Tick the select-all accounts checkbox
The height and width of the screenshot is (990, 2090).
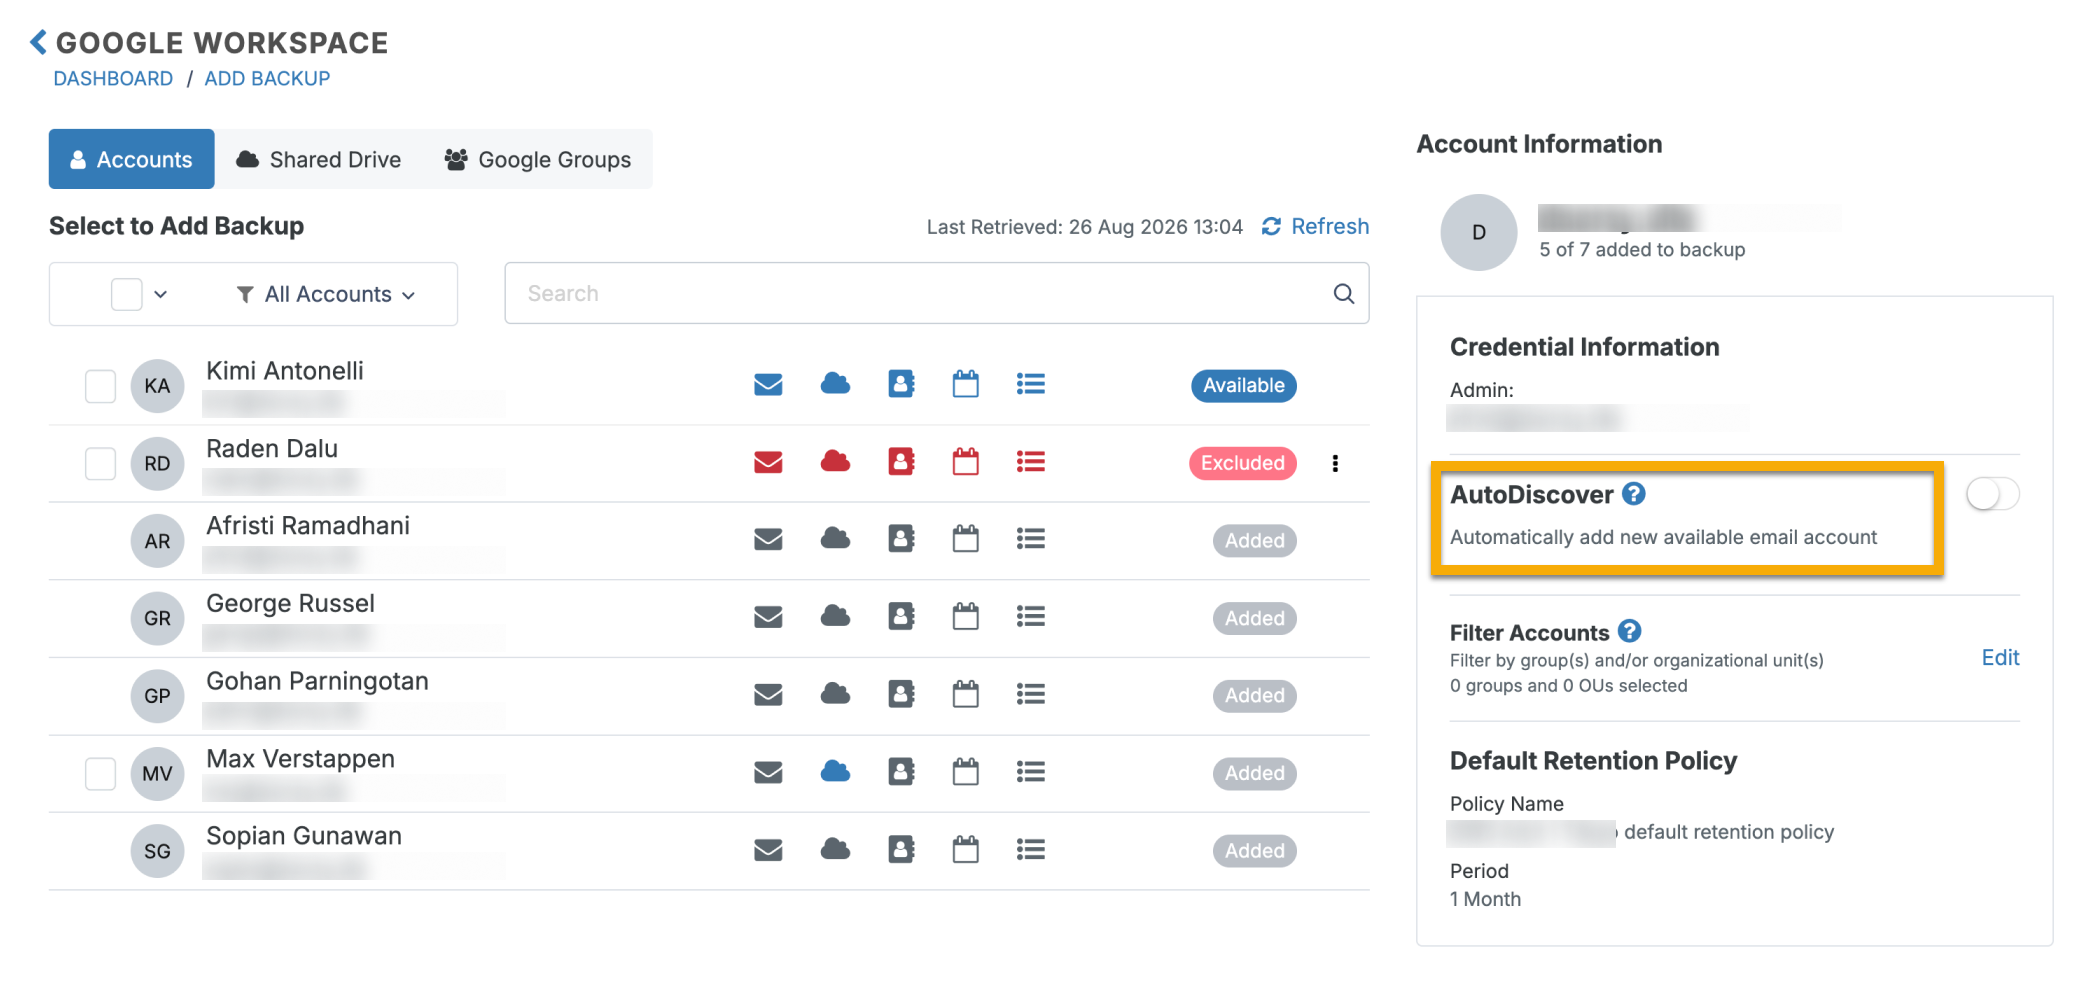(126, 294)
